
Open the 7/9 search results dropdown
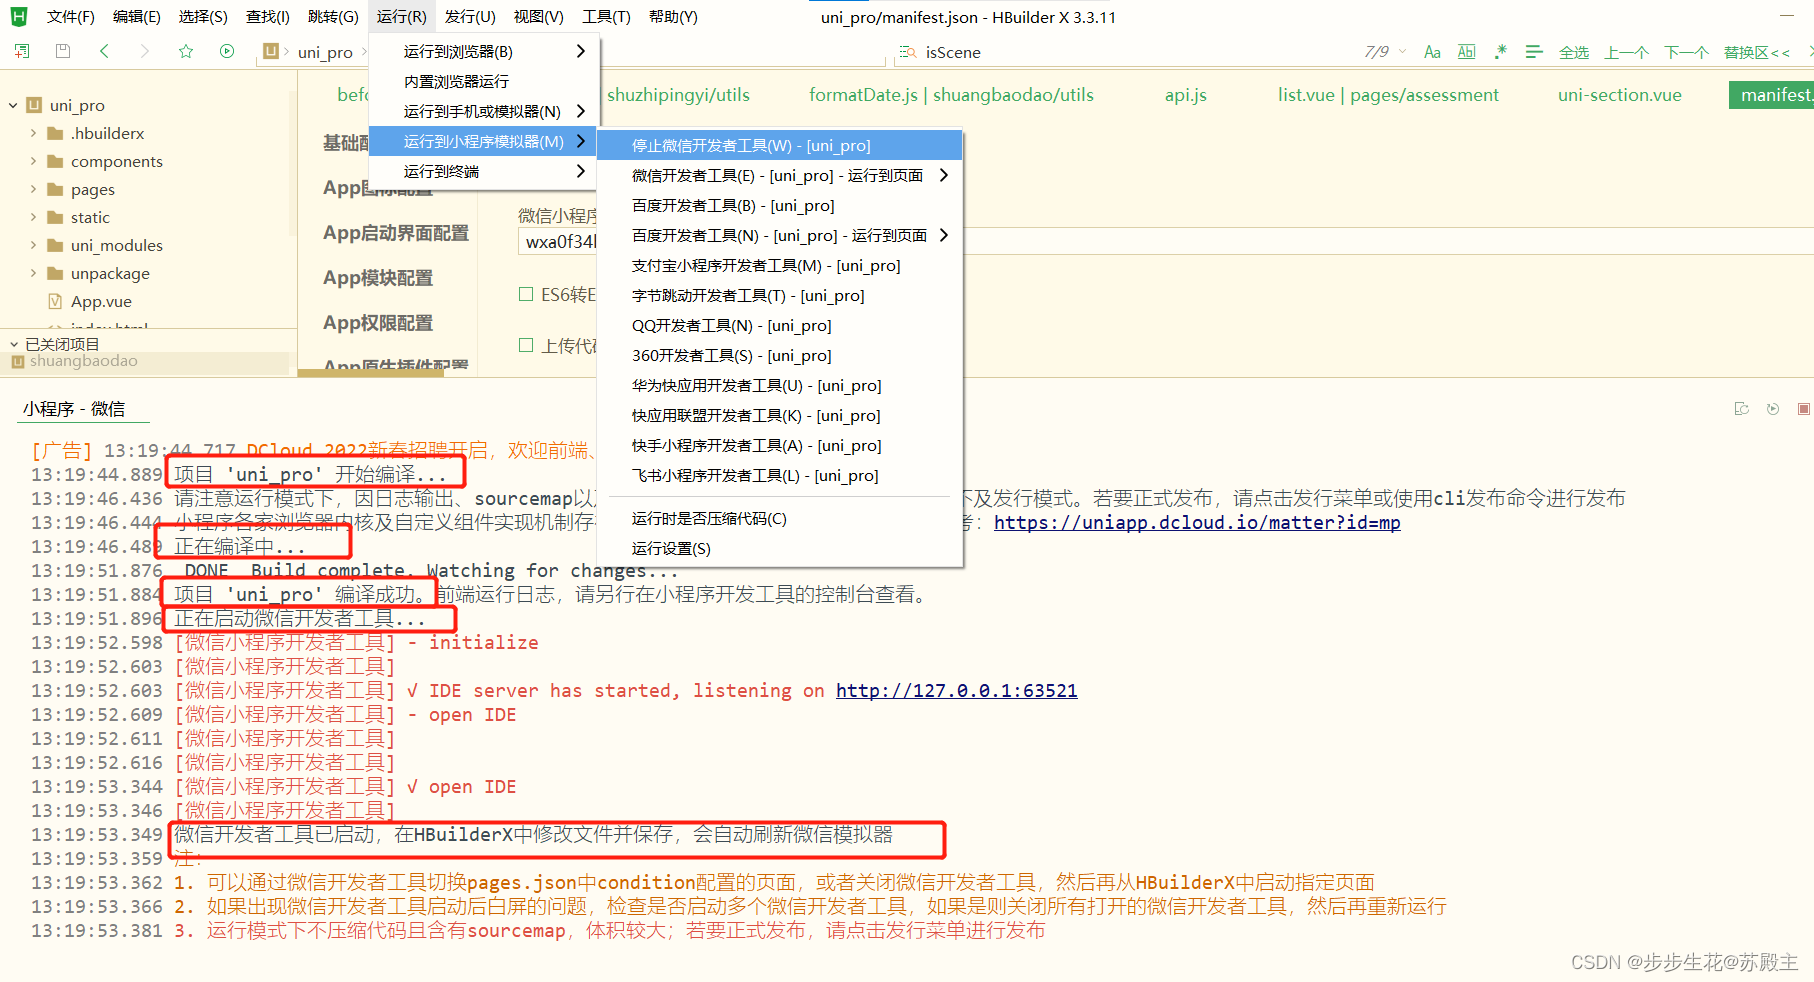1403,52
